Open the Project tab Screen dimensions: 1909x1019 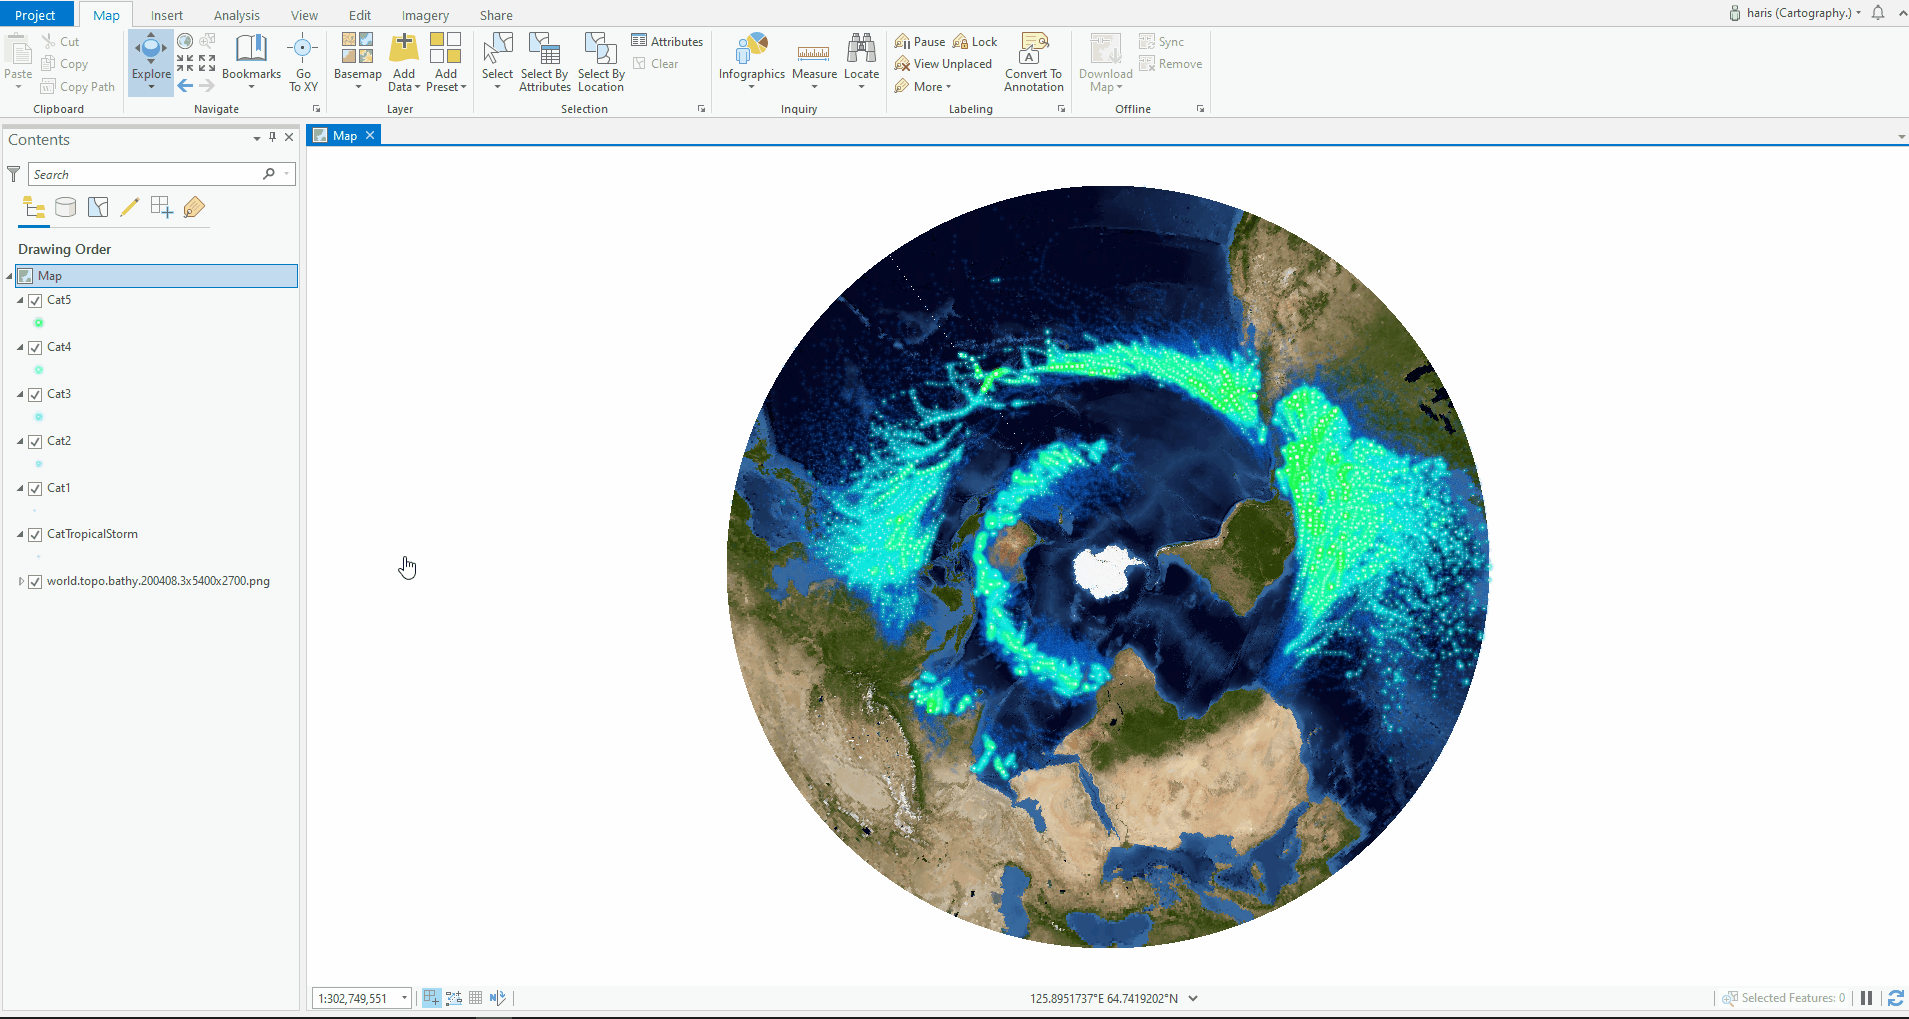click(36, 15)
